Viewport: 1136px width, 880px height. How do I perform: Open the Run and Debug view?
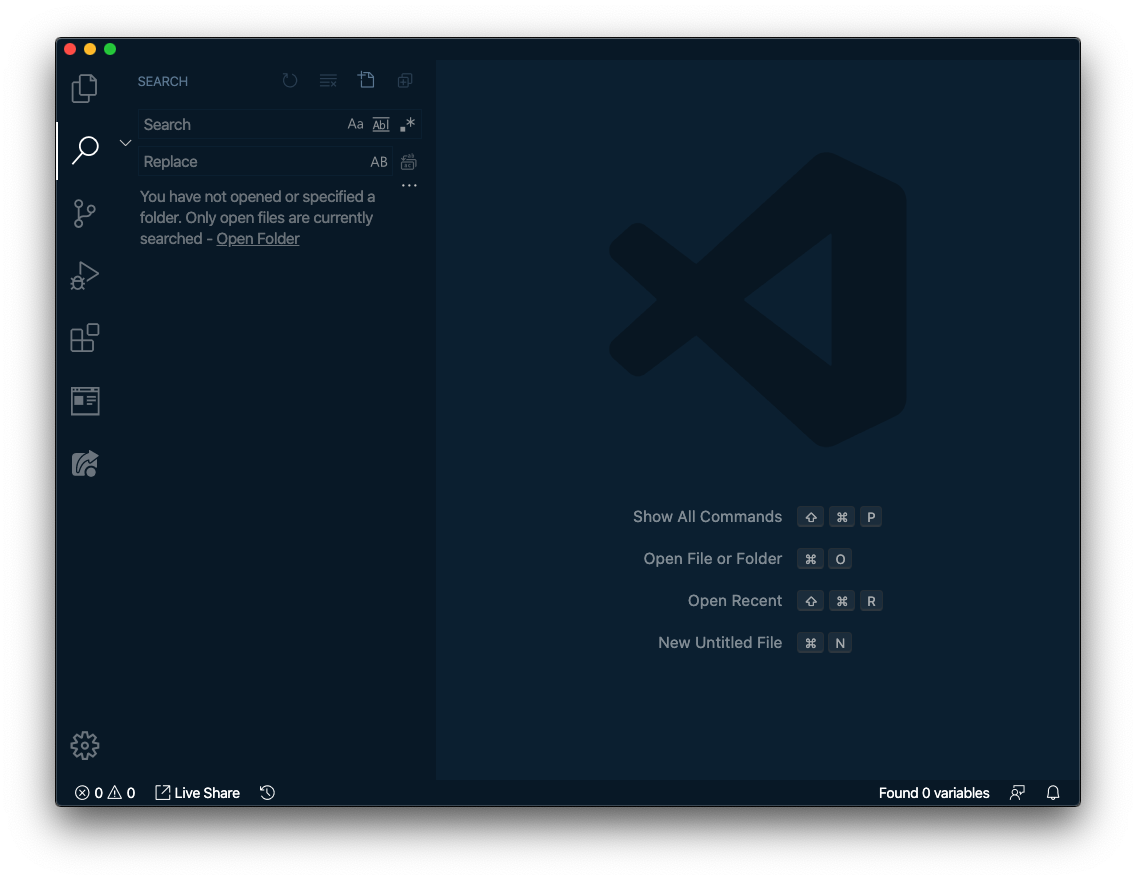click(x=85, y=276)
